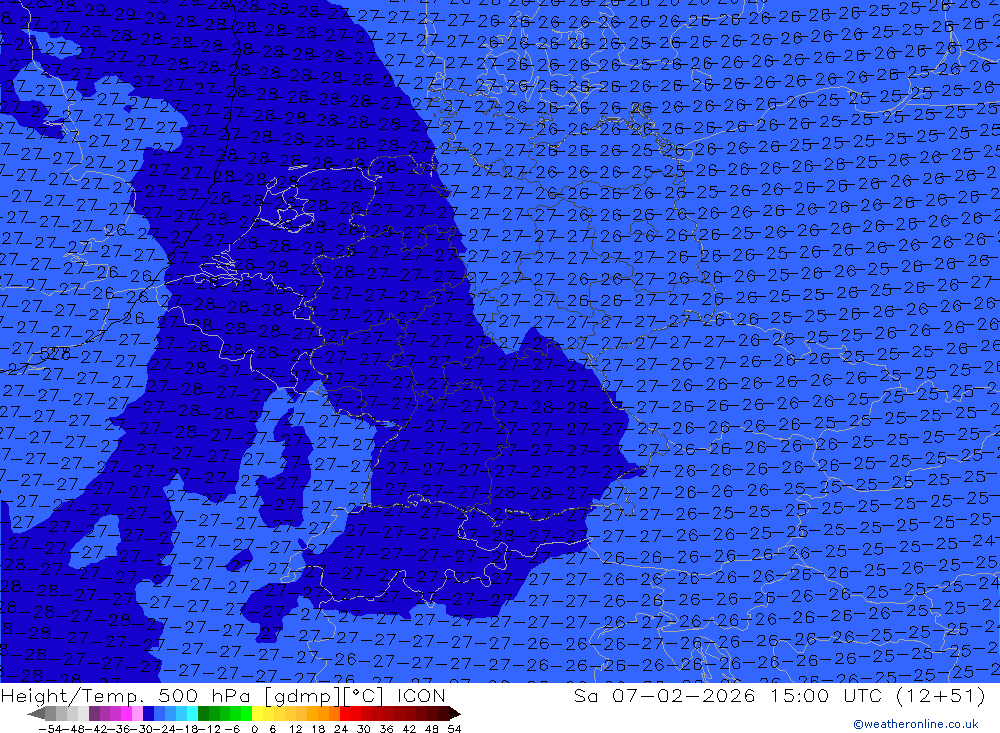Click the "[gdmp][°C]" units text
The width and height of the screenshot is (1000, 733).
coord(325,695)
